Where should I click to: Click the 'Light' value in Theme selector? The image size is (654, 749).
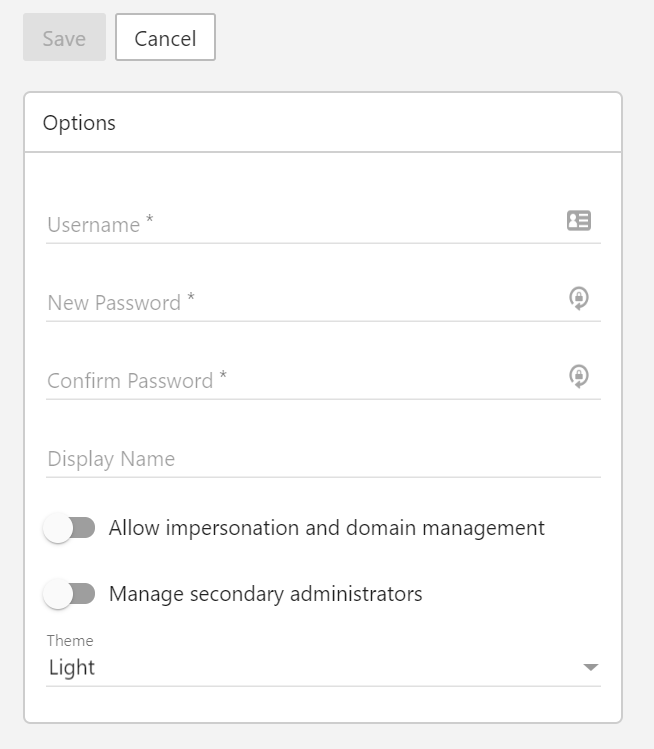point(72,668)
